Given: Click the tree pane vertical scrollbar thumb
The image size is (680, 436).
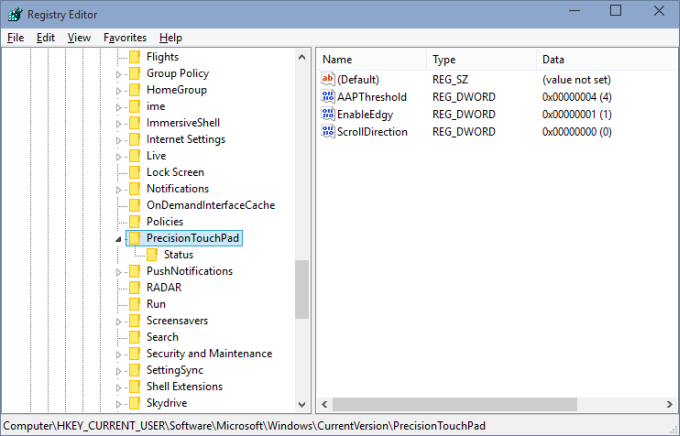Looking at the screenshot, I should click(x=302, y=288).
